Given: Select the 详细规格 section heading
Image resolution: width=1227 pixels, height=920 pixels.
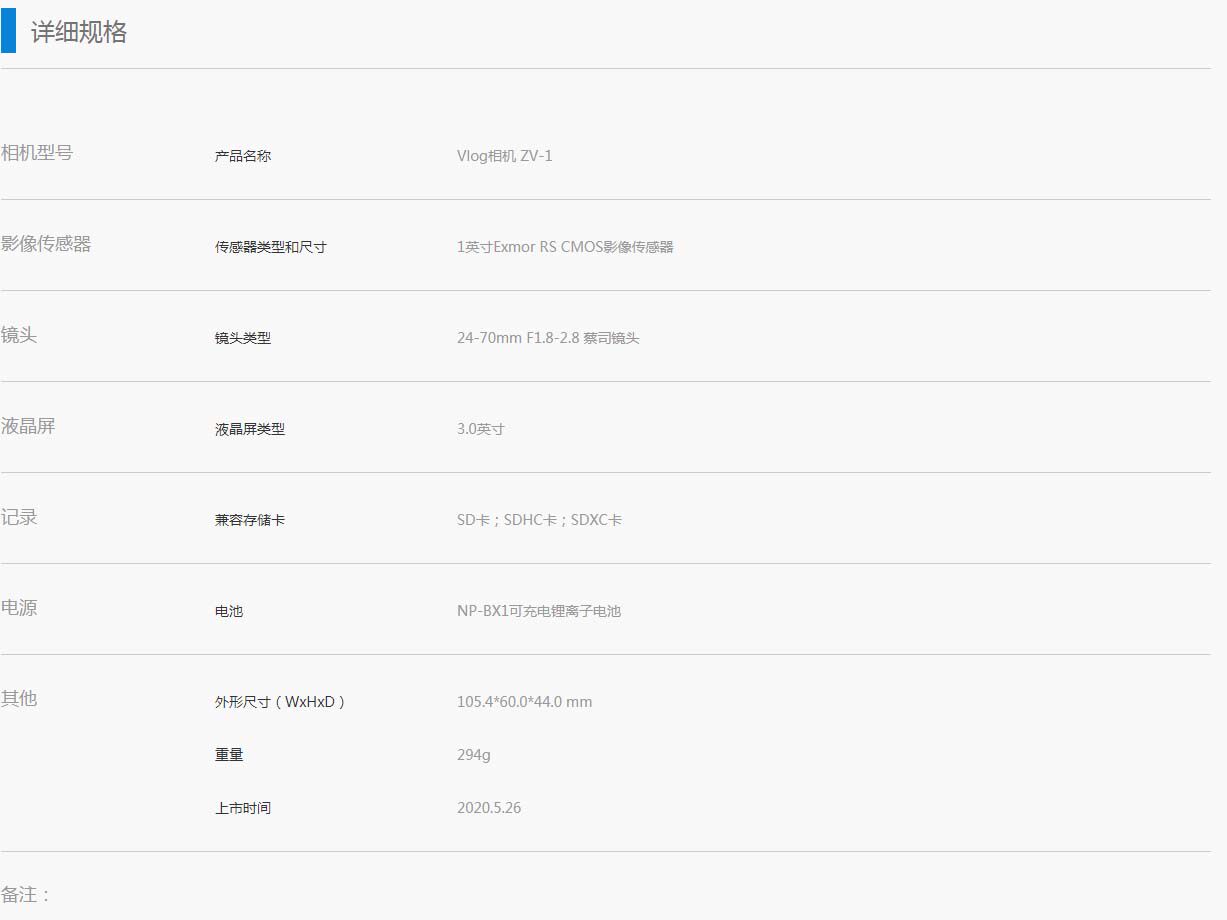Looking at the screenshot, I should pos(79,32).
